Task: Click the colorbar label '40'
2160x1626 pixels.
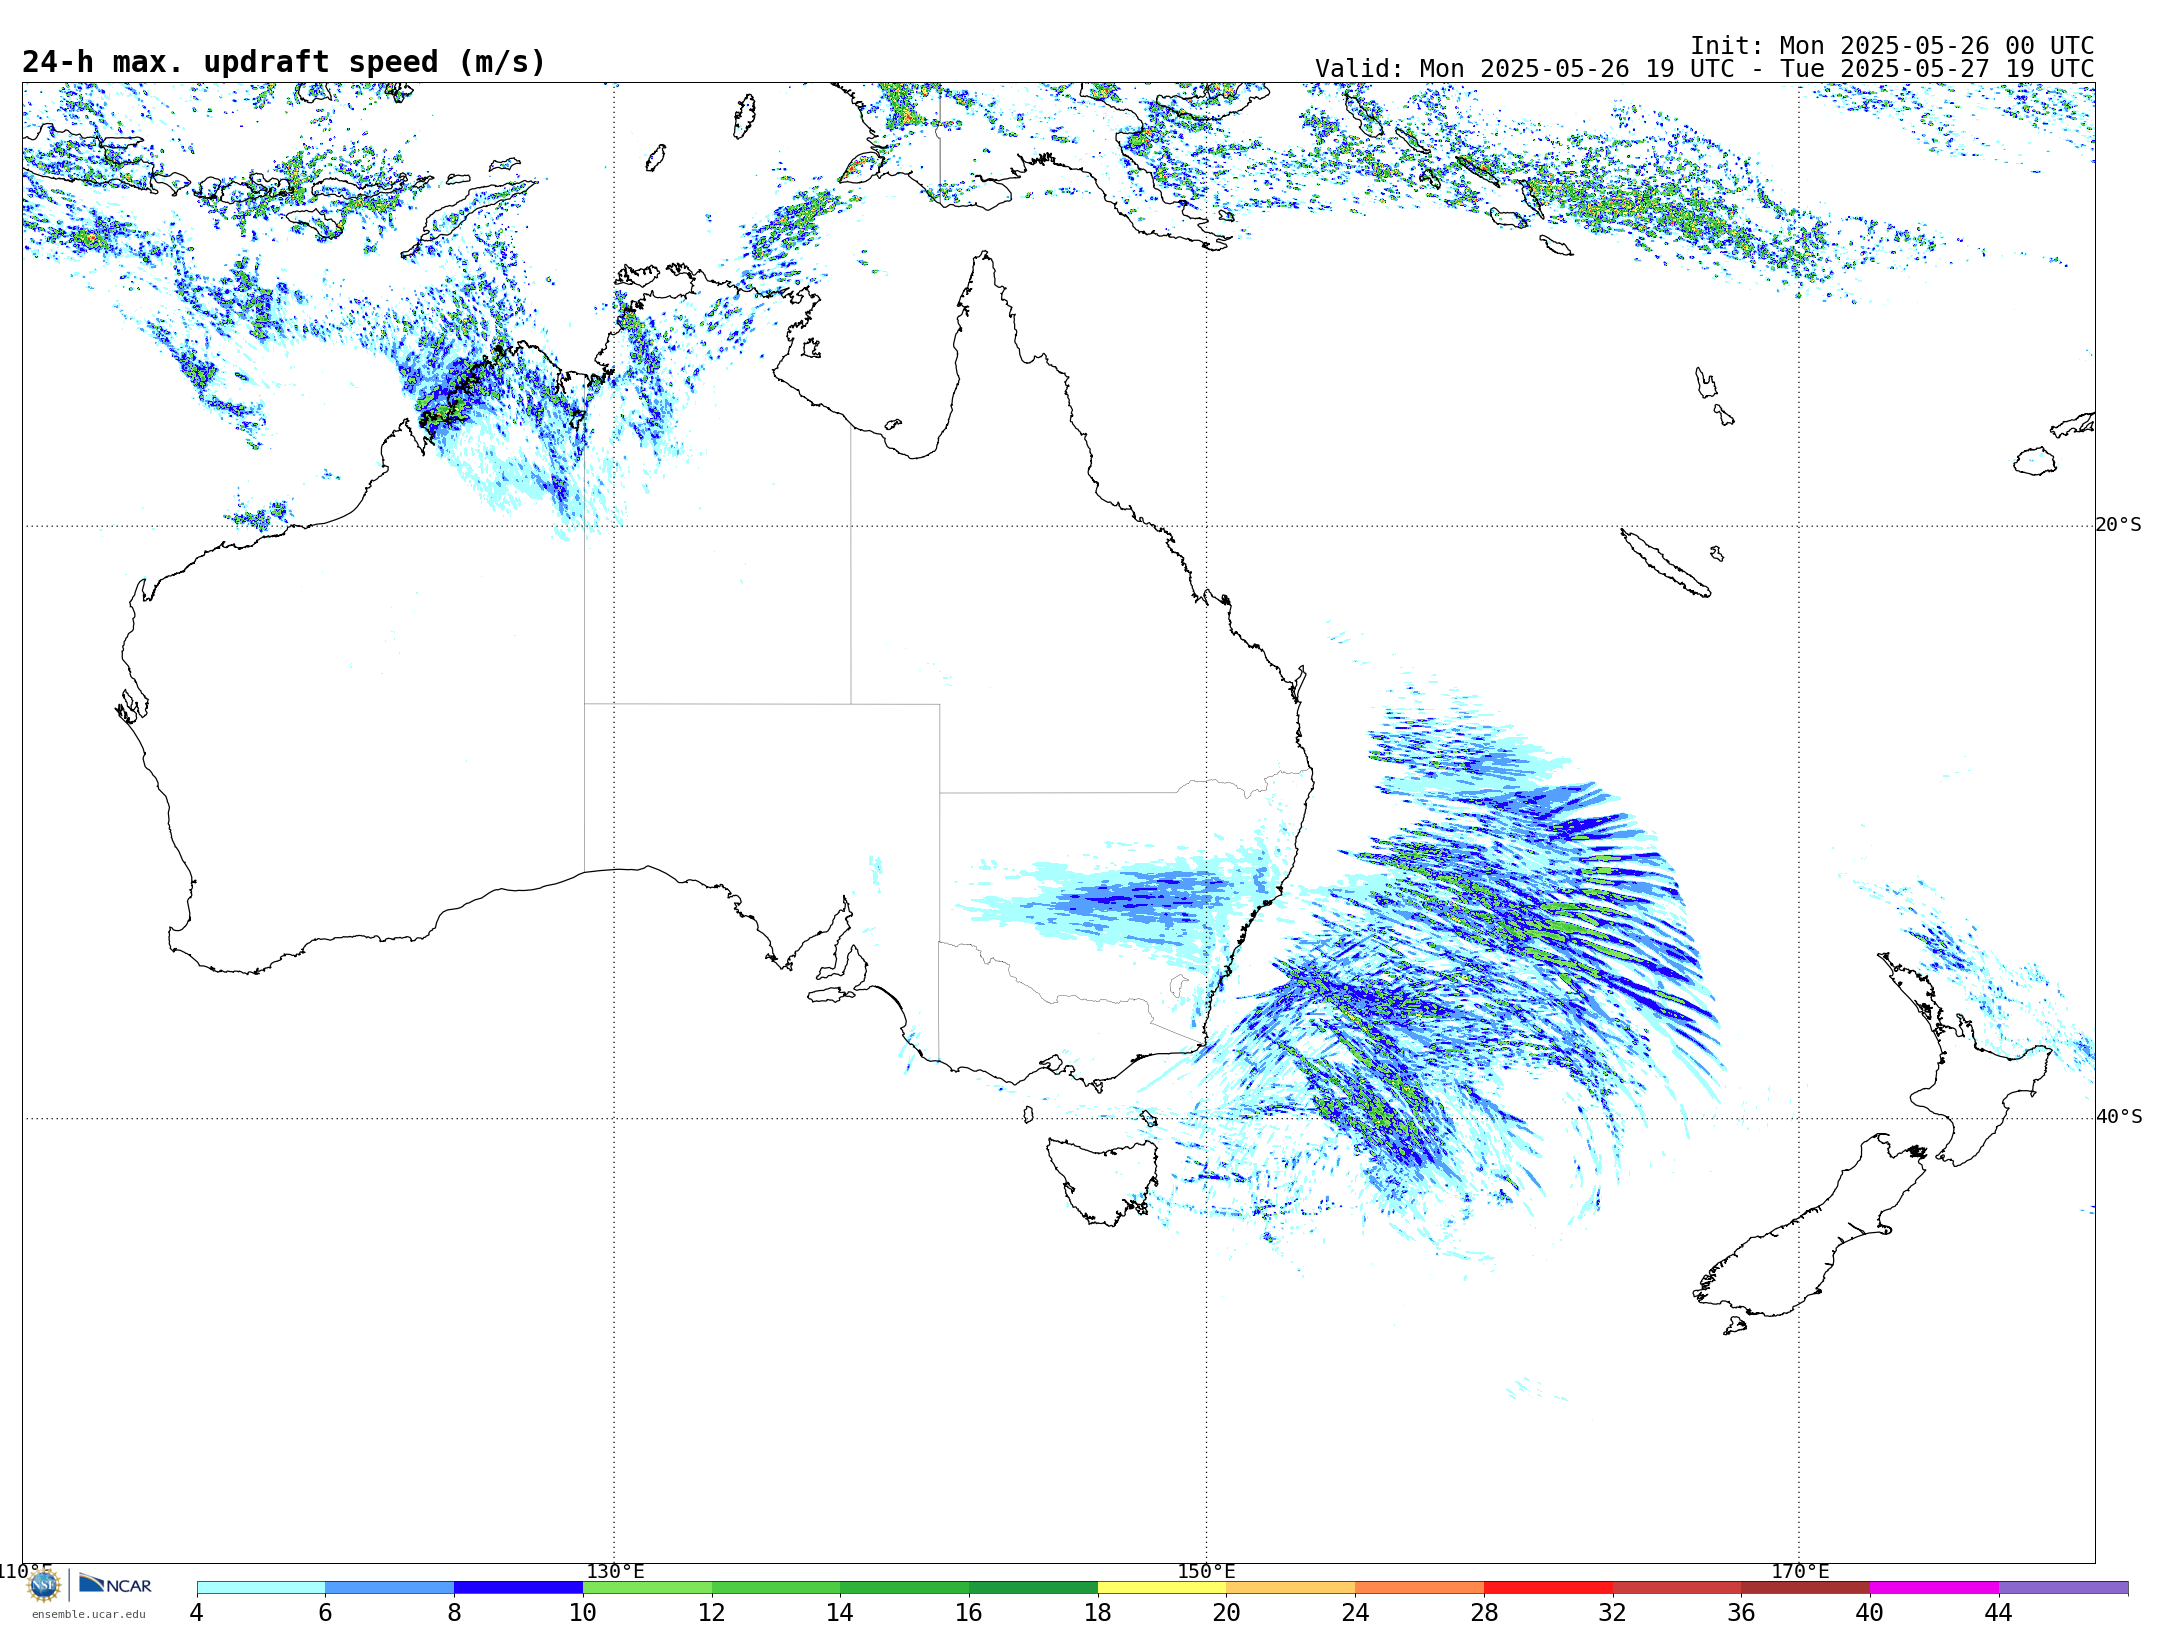Action: (x=1870, y=1612)
